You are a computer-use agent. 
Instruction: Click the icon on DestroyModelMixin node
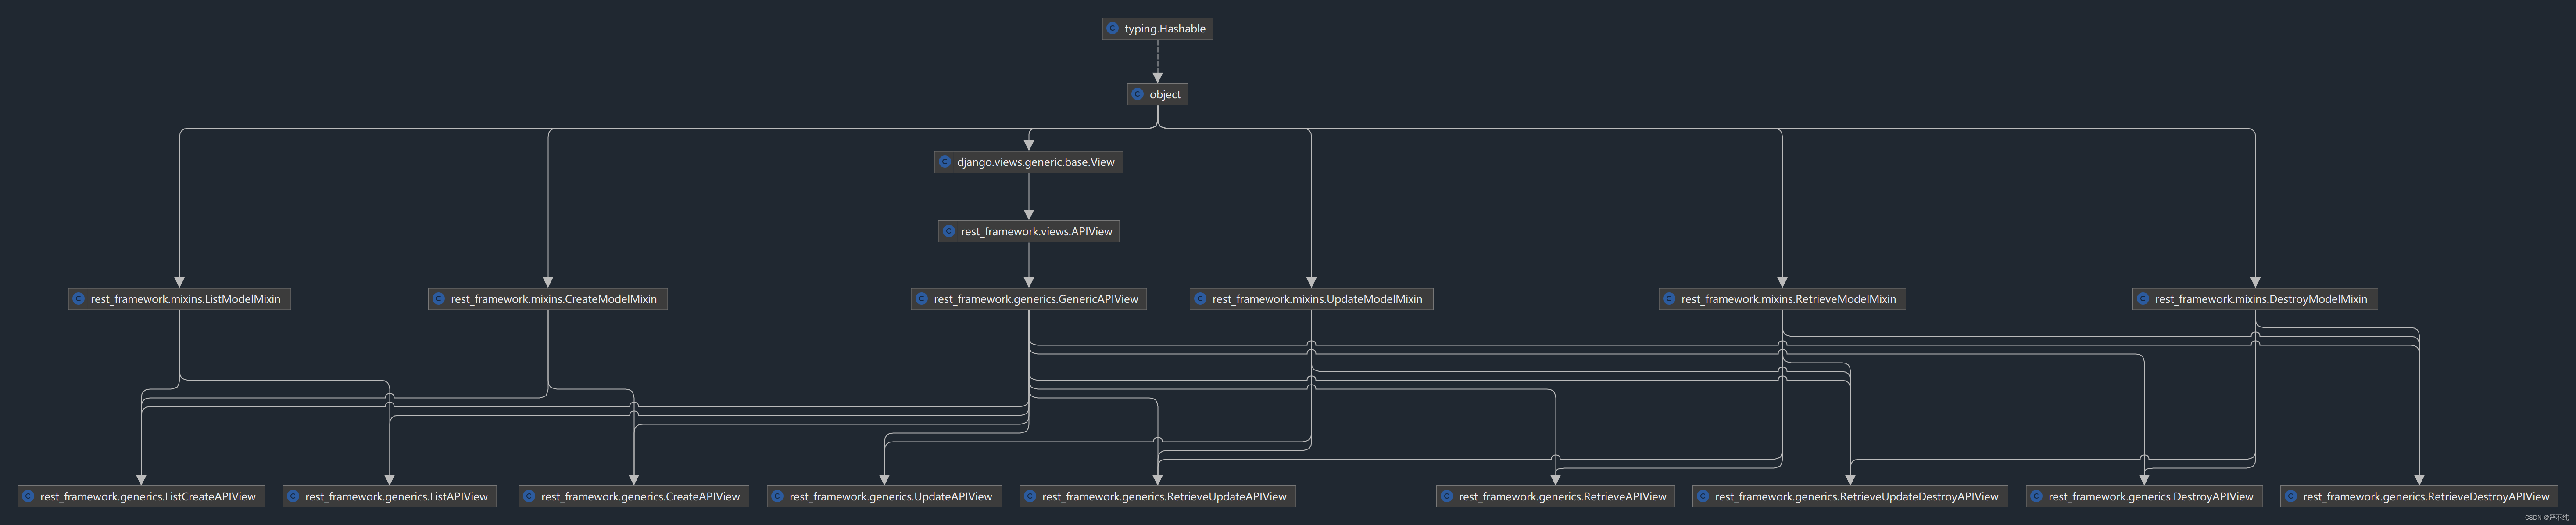tap(2143, 299)
